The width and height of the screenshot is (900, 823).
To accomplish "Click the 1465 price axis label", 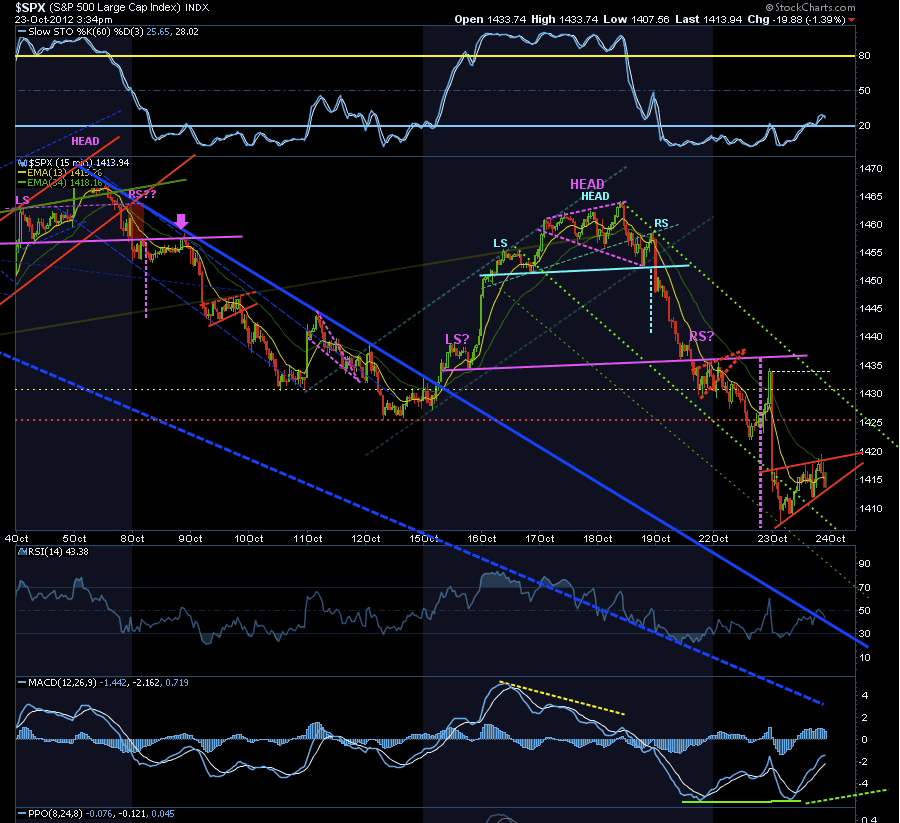I will pyautogui.click(x=871, y=197).
